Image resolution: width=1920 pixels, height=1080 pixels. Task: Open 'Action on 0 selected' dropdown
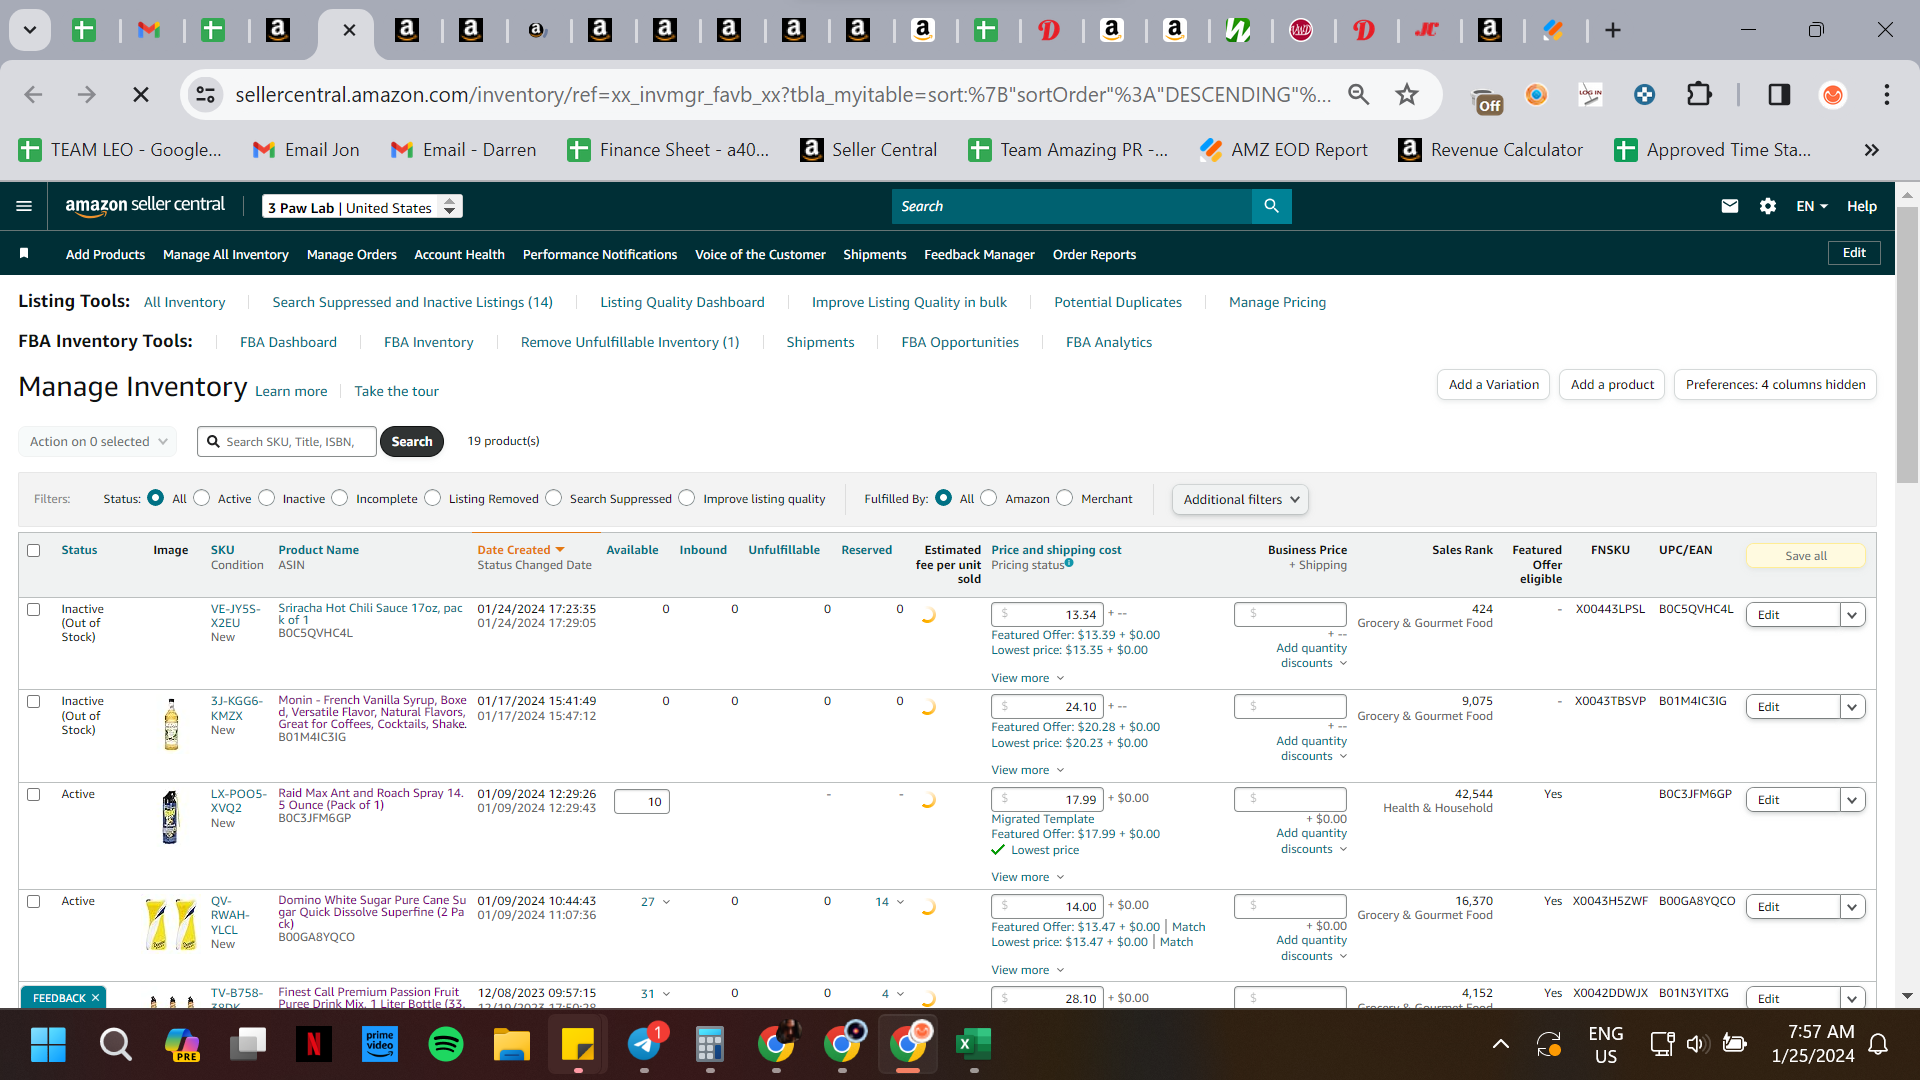(97, 441)
